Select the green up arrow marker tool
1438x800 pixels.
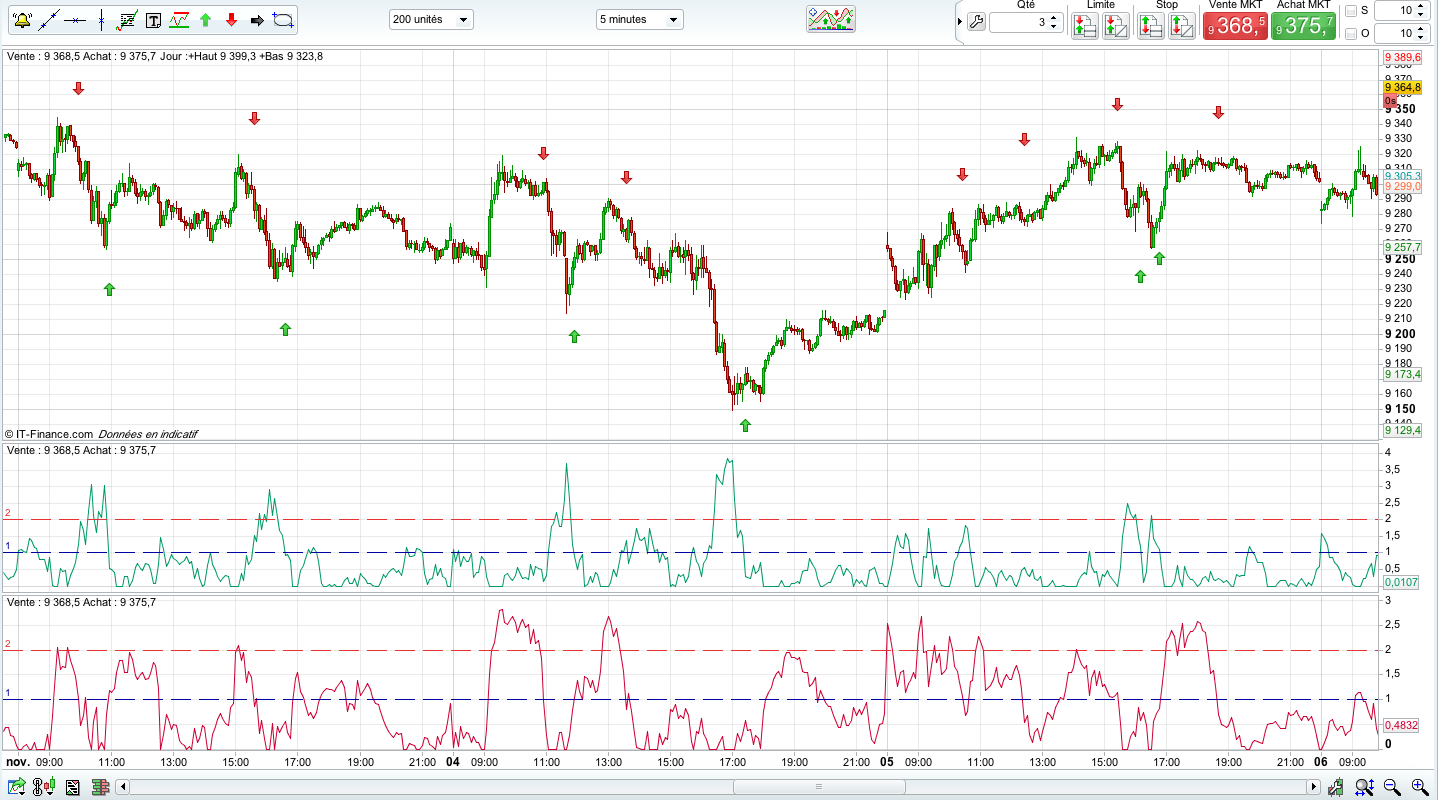[206, 20]
